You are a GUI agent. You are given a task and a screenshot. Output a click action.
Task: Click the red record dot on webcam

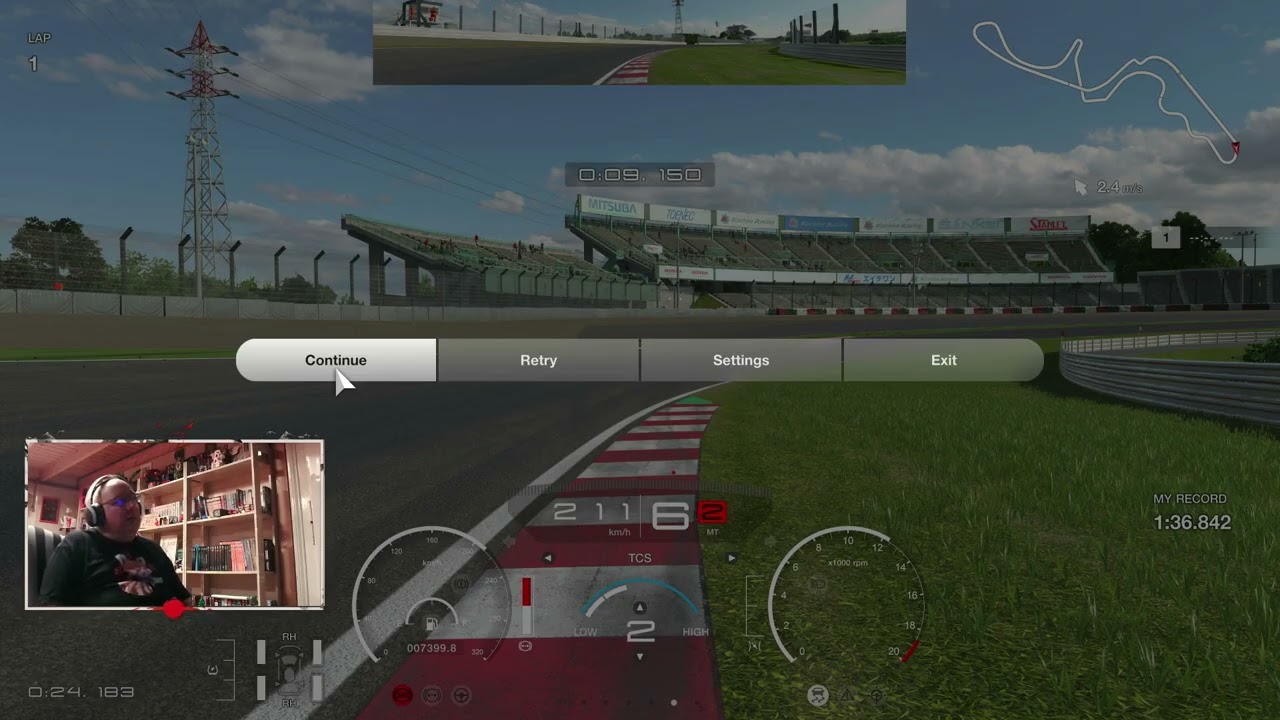(174, 609)
